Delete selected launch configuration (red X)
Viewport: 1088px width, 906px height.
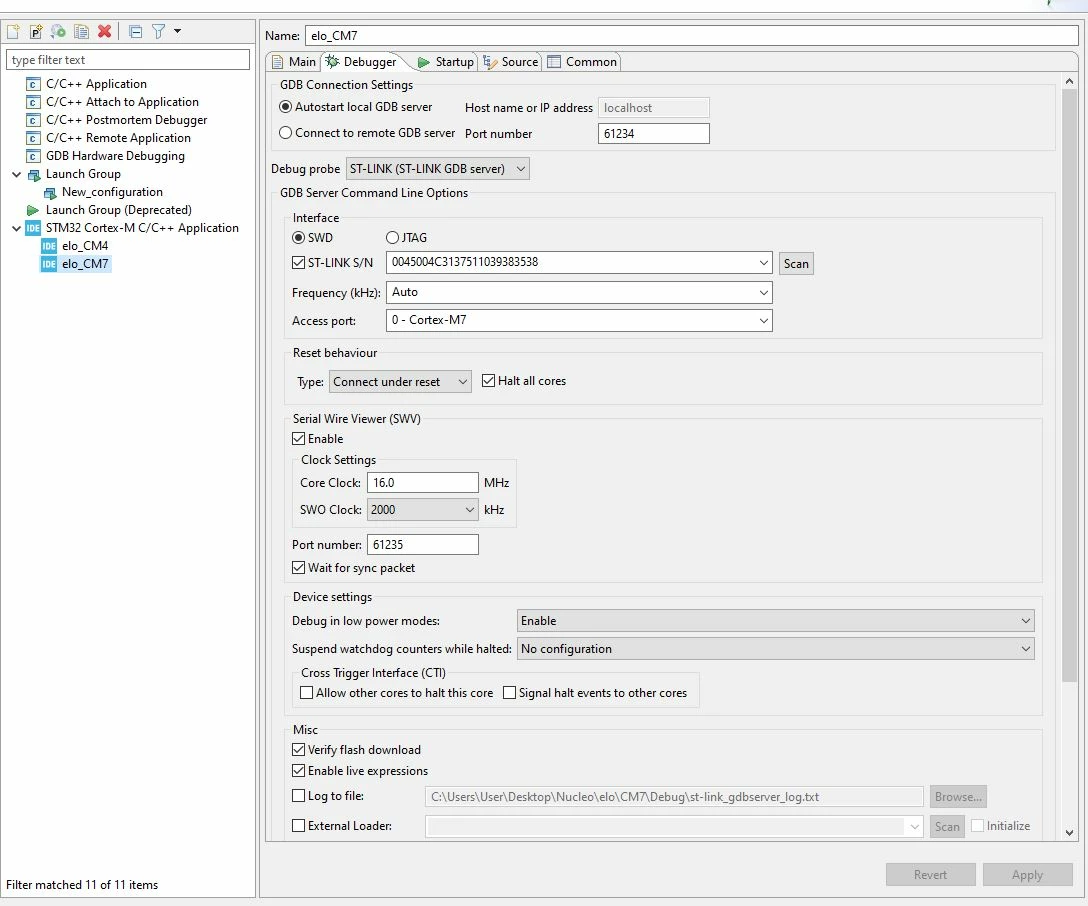pyautogui.click(x=105, y=31)
